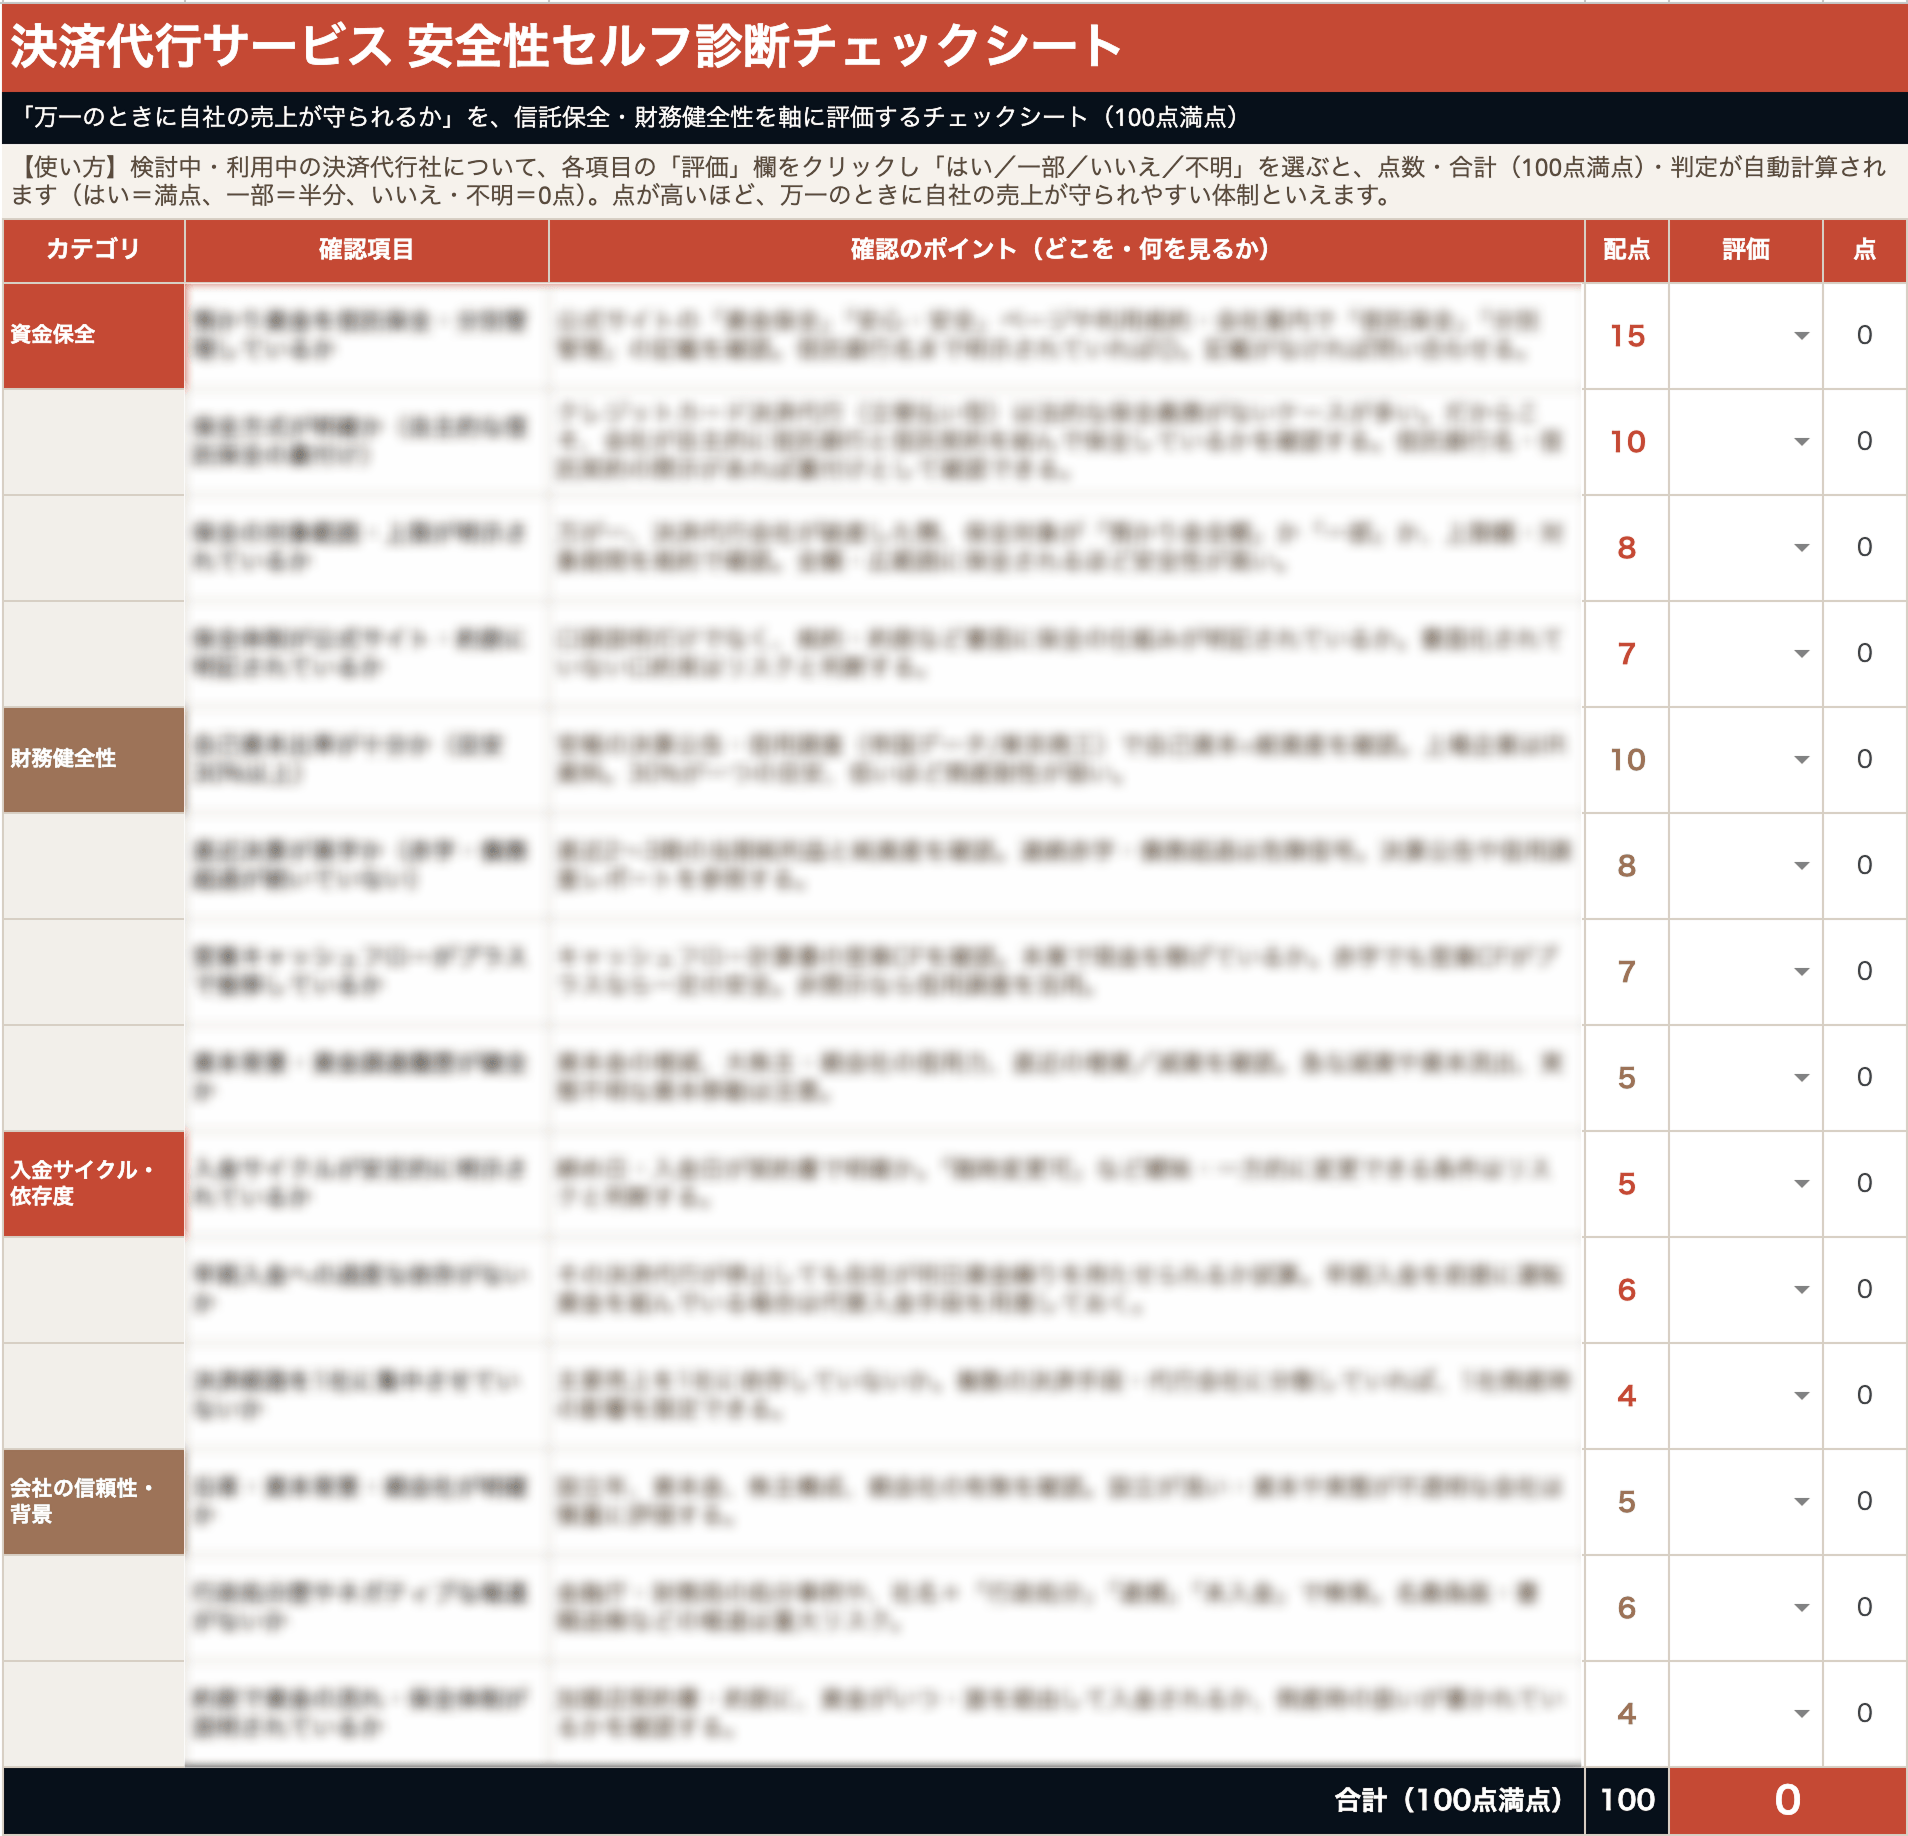Open the 評価 dropdown in the 会社の信頼性・背景 5-point row

tap(1801, 1501)
